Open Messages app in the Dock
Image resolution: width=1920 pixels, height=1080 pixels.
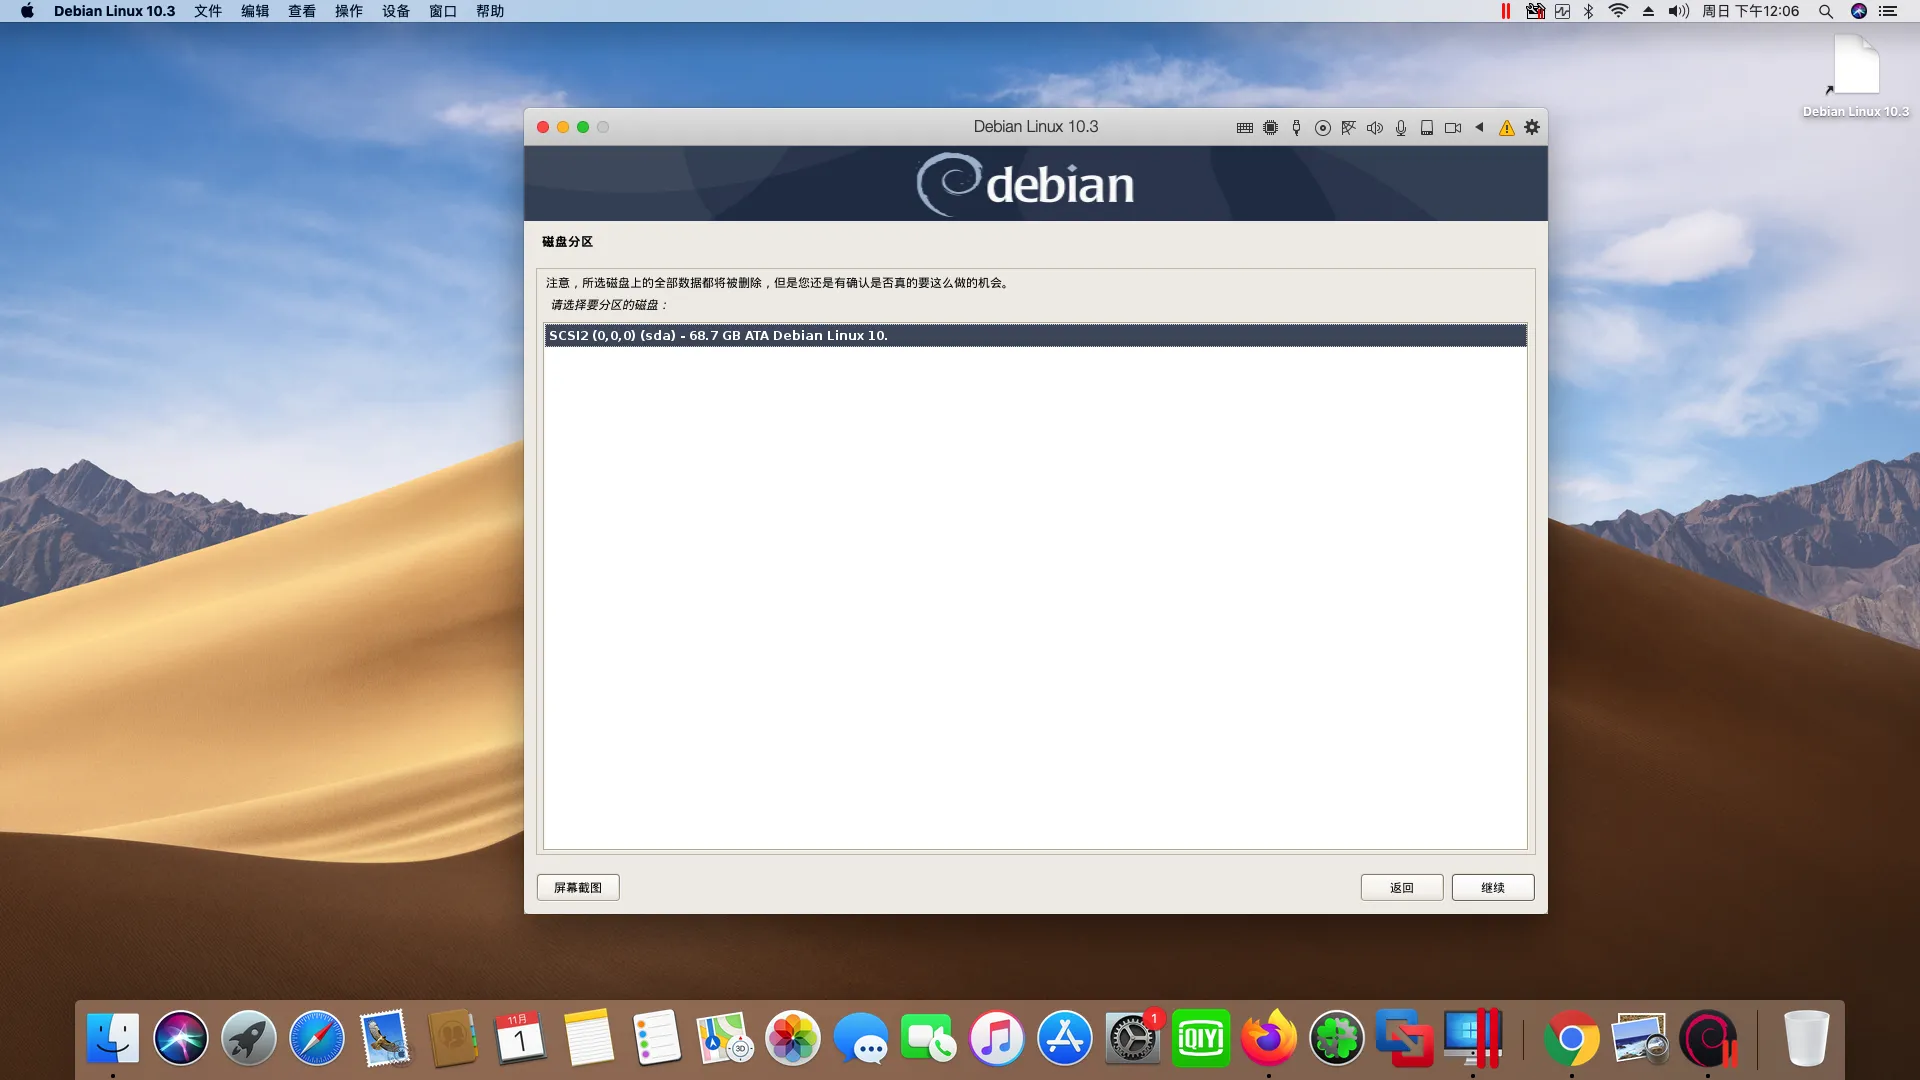(861, 1038)
